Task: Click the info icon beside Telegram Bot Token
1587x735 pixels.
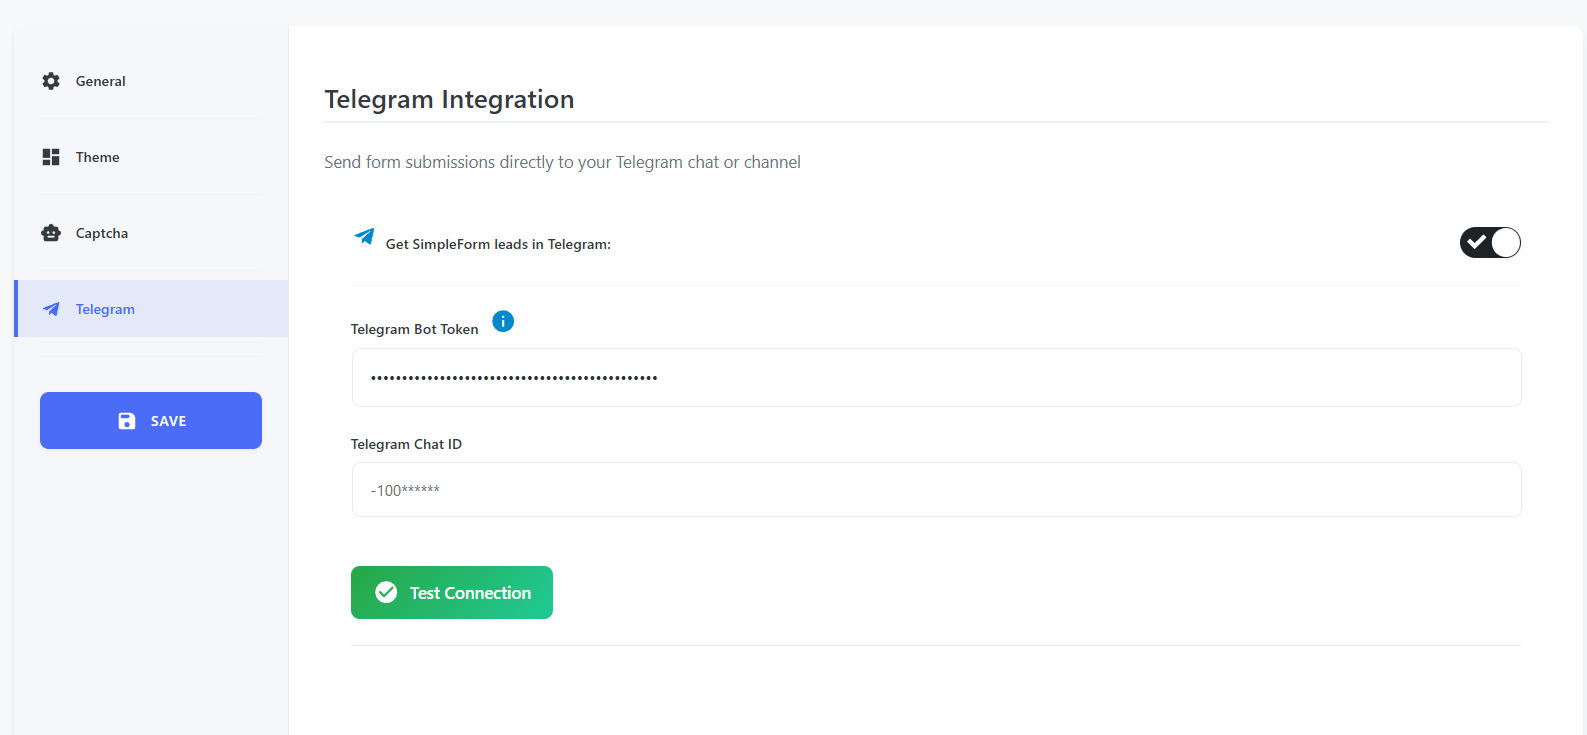Action: point(503,321)
